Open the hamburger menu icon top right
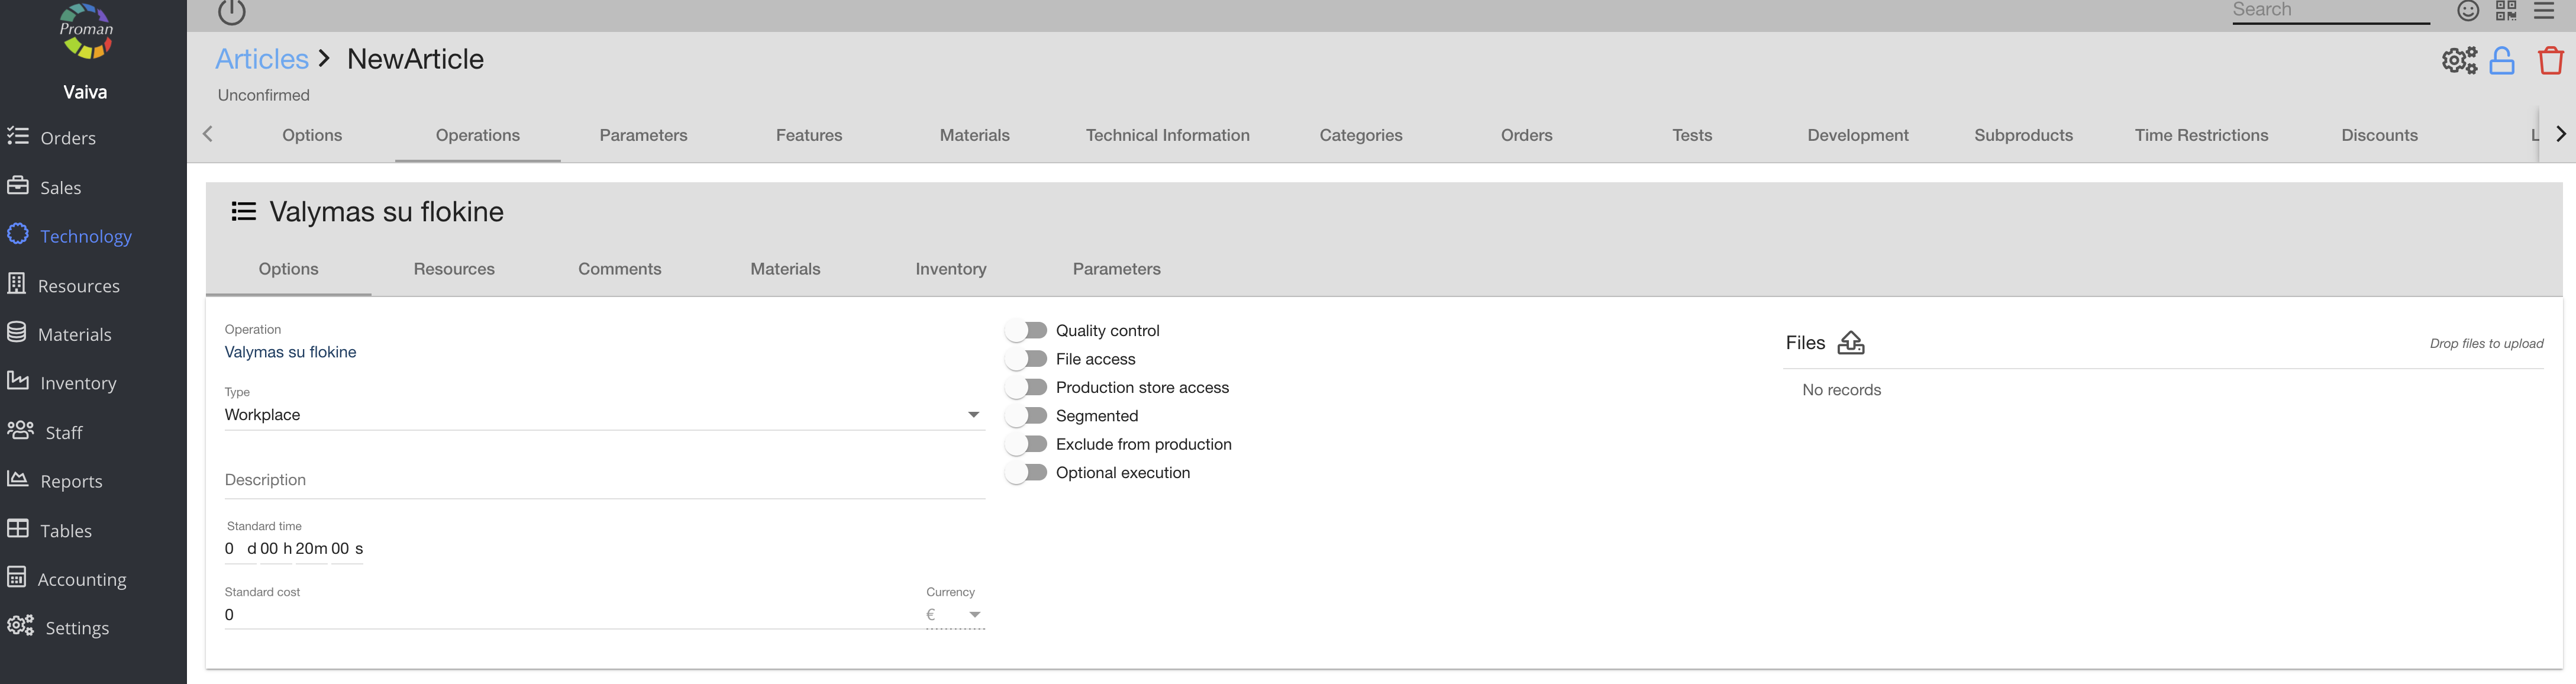This screenshot has width=2576, height=684. 2544,11
